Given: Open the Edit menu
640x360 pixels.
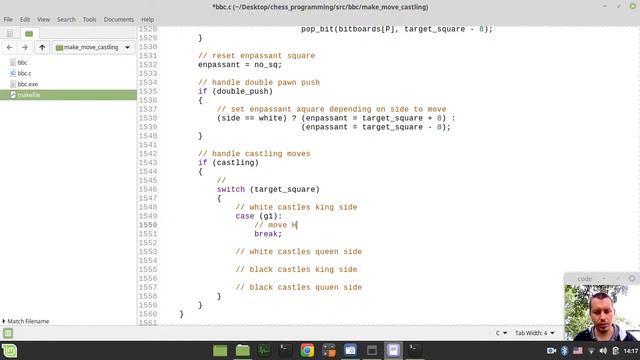Looking at the screenshot, I should [x=25, y=19].
